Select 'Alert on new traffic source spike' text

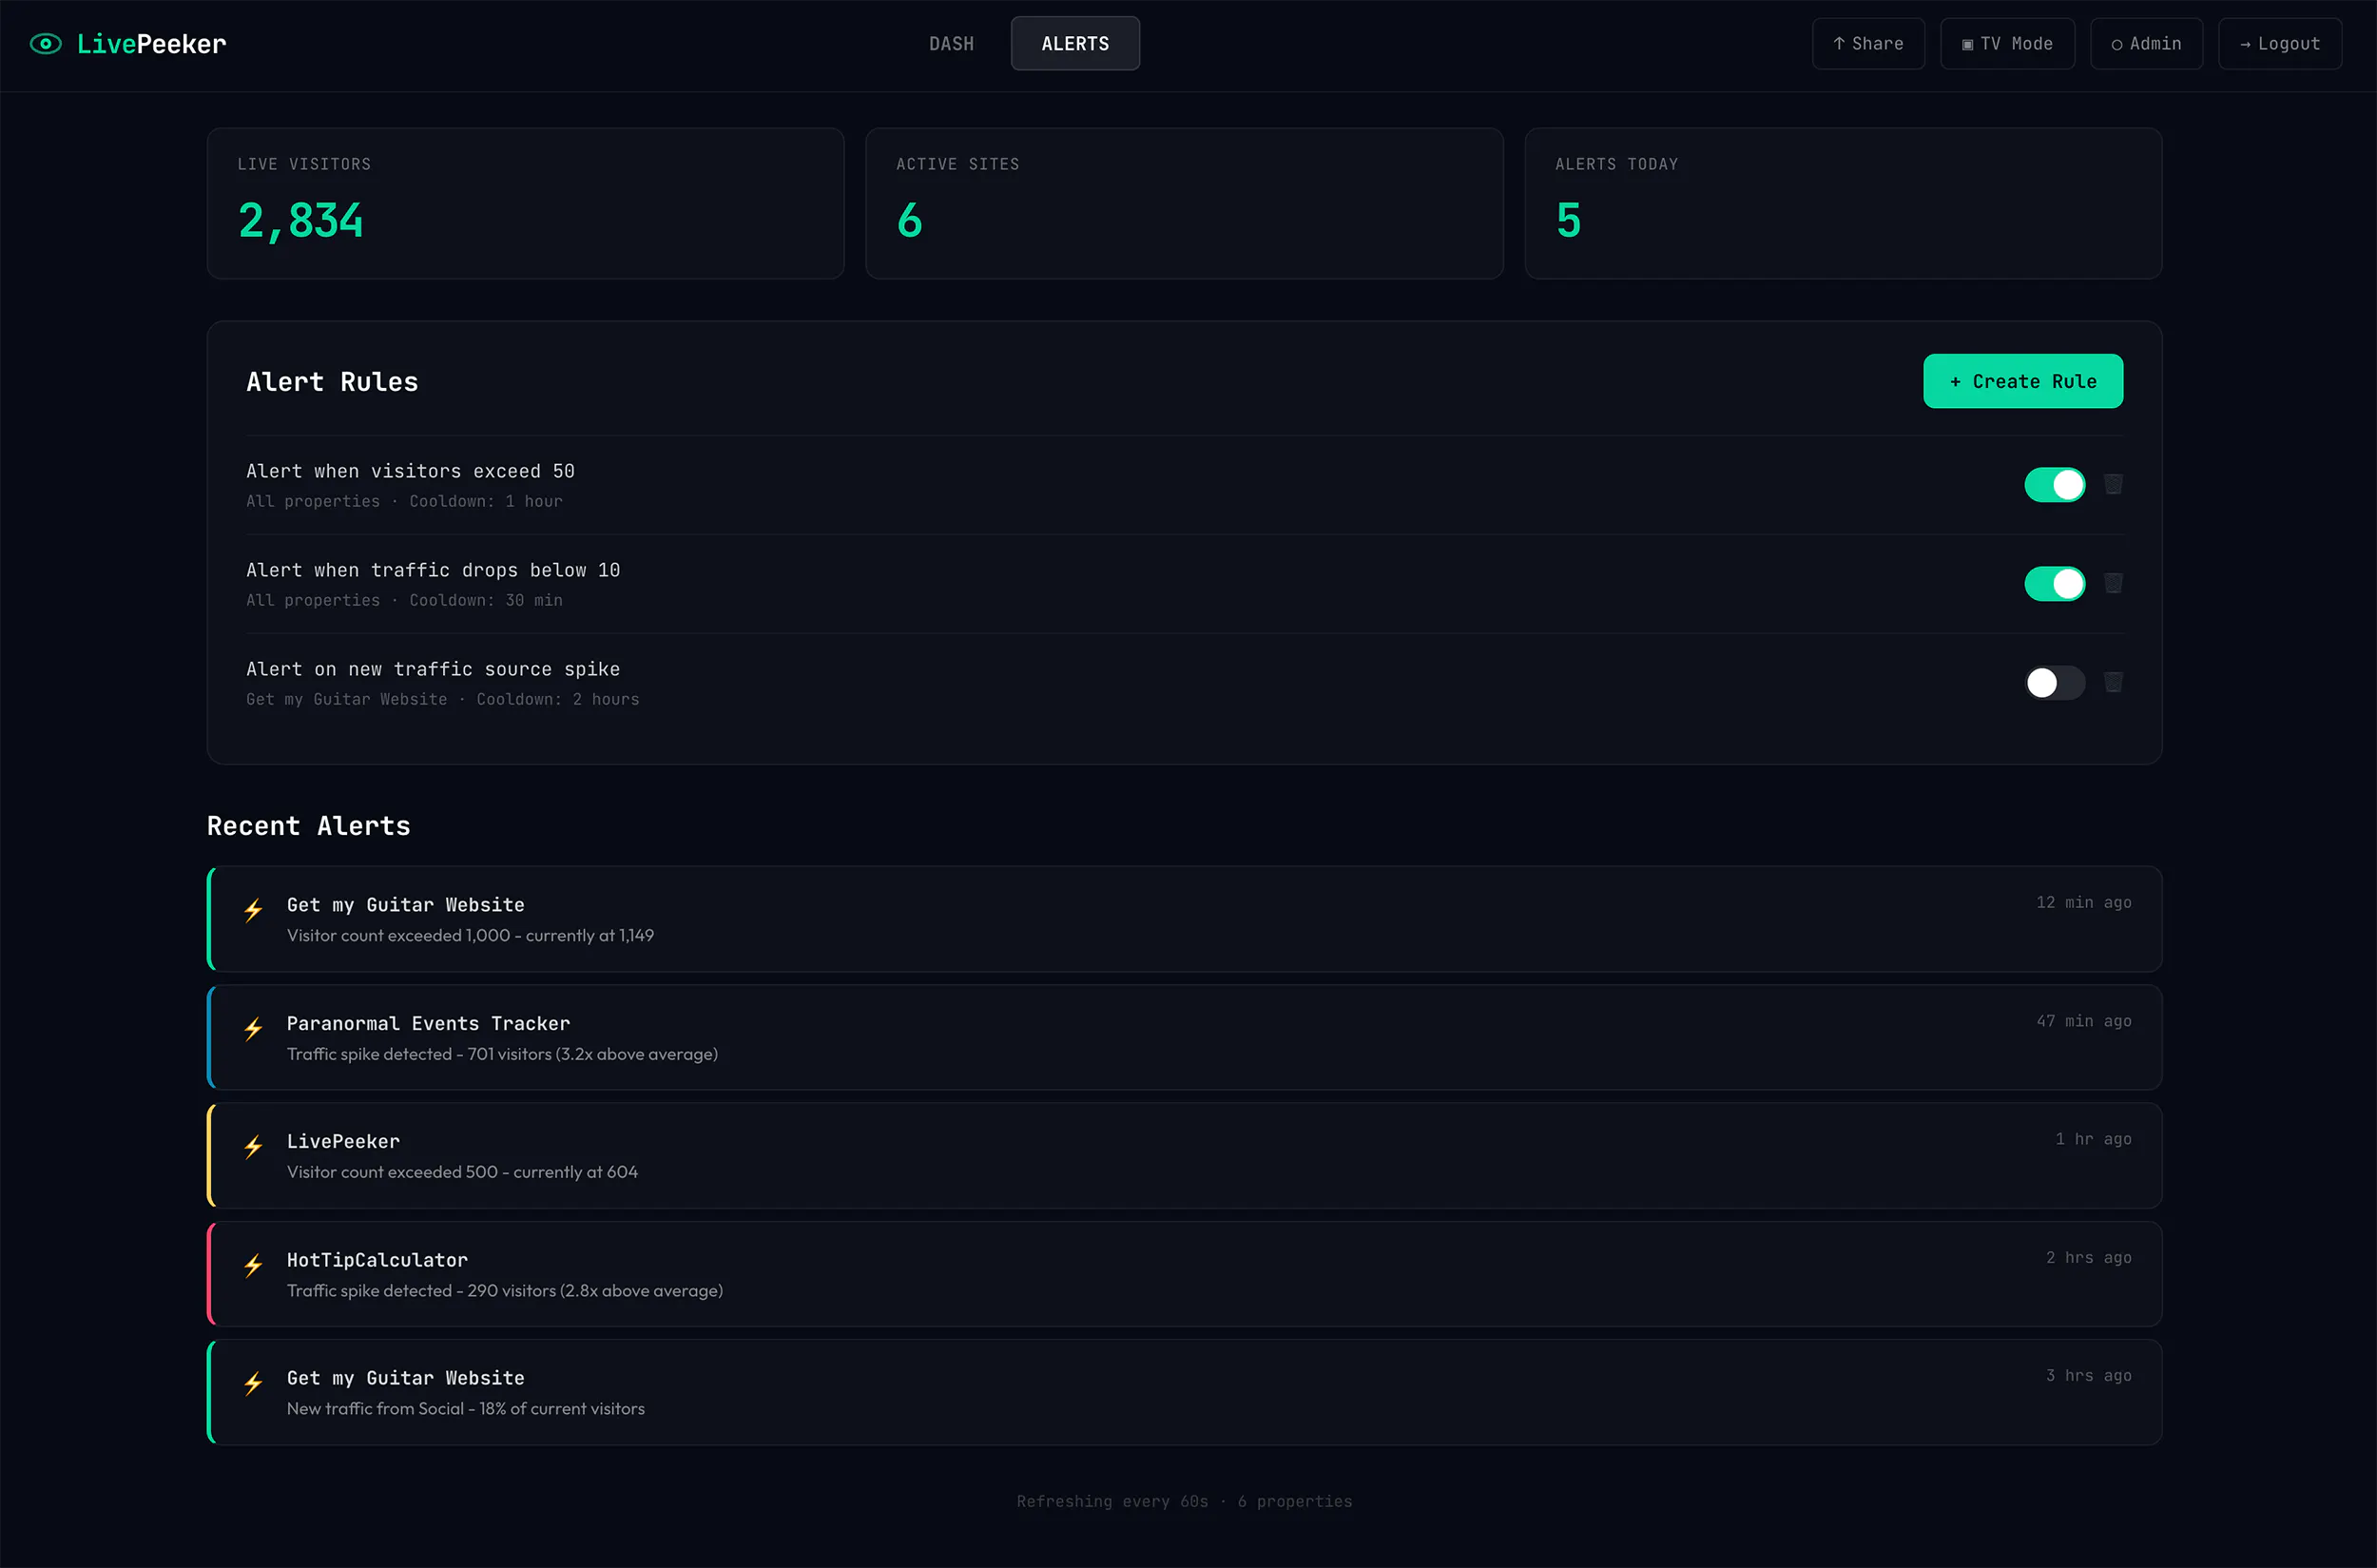433,669
